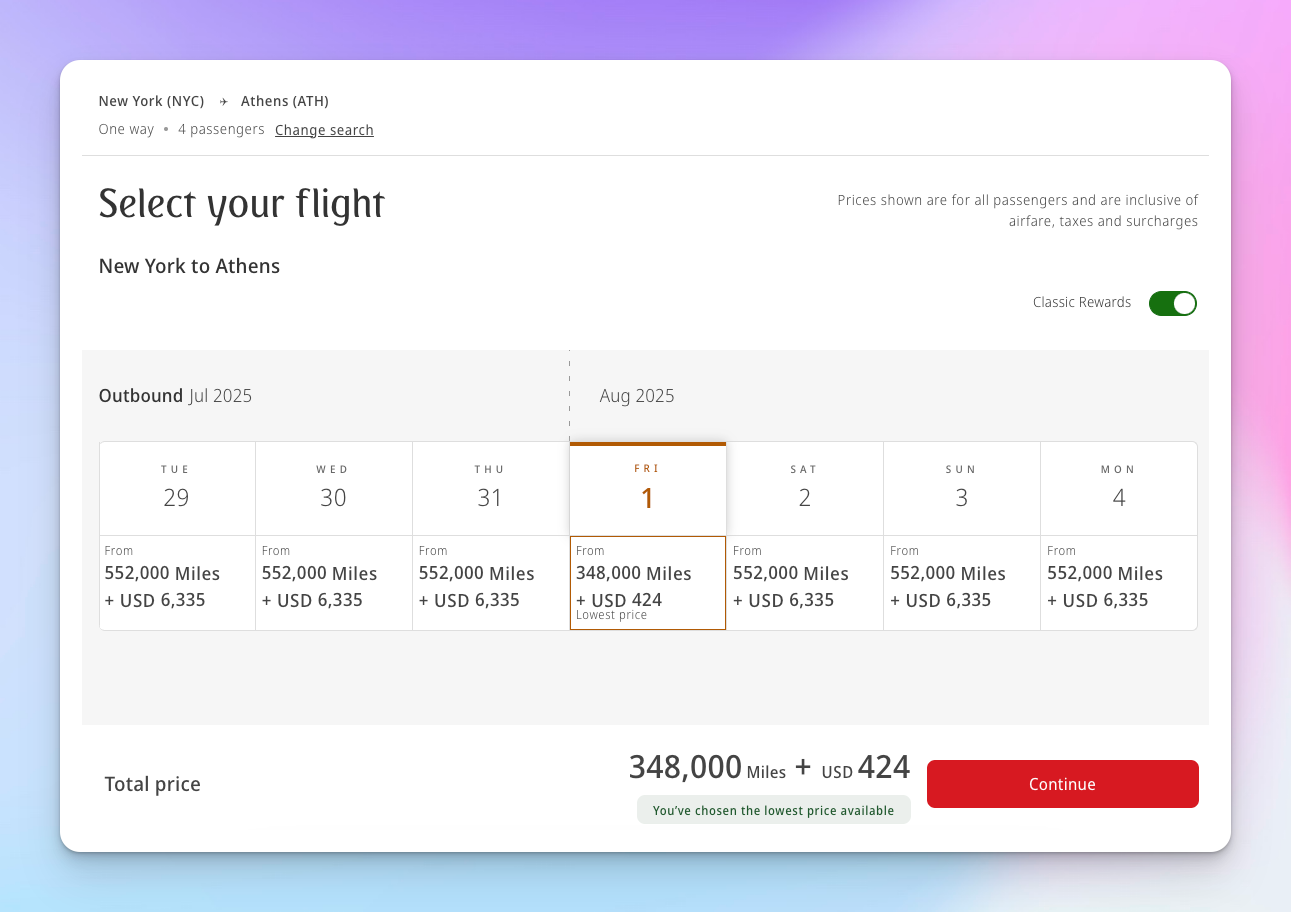Click Wednesday's 552,000 Miles price cell
This screenshot has height=912, width=1291.
(334, 583)
